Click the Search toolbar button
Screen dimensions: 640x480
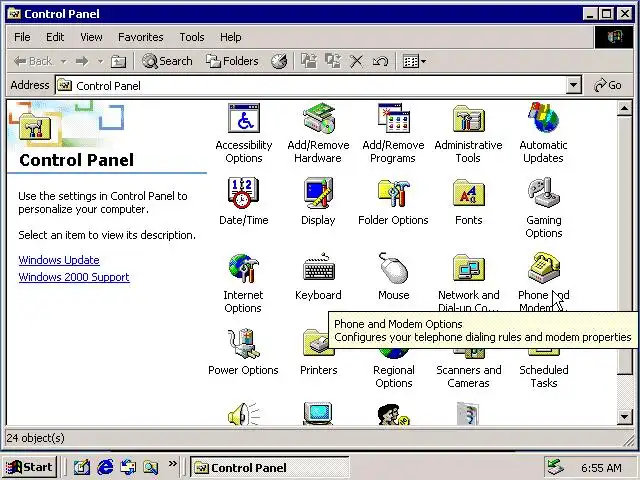(167, 61)
